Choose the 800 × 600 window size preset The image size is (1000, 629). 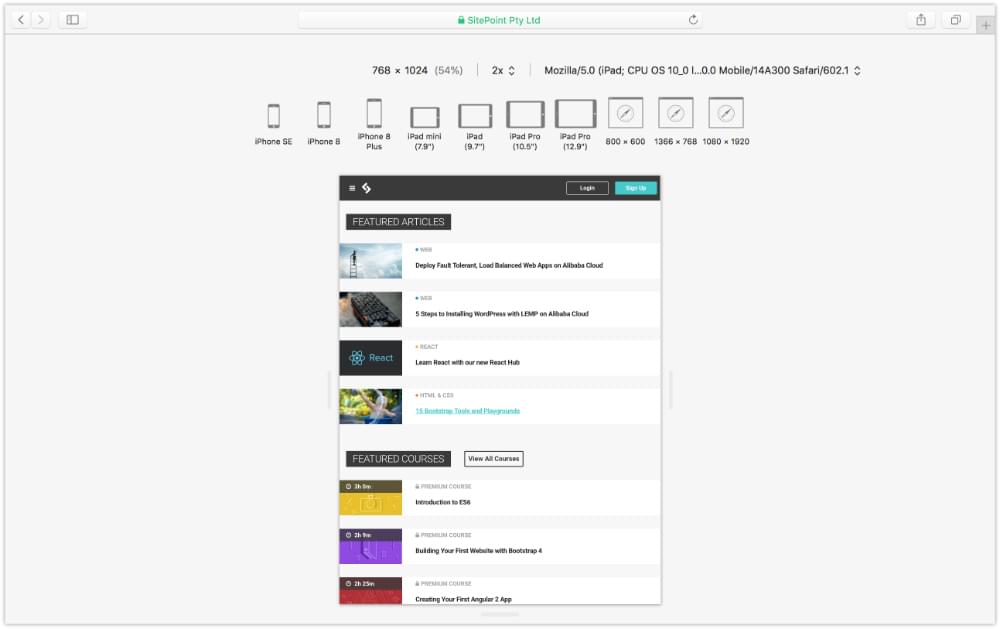pos(625,122)
